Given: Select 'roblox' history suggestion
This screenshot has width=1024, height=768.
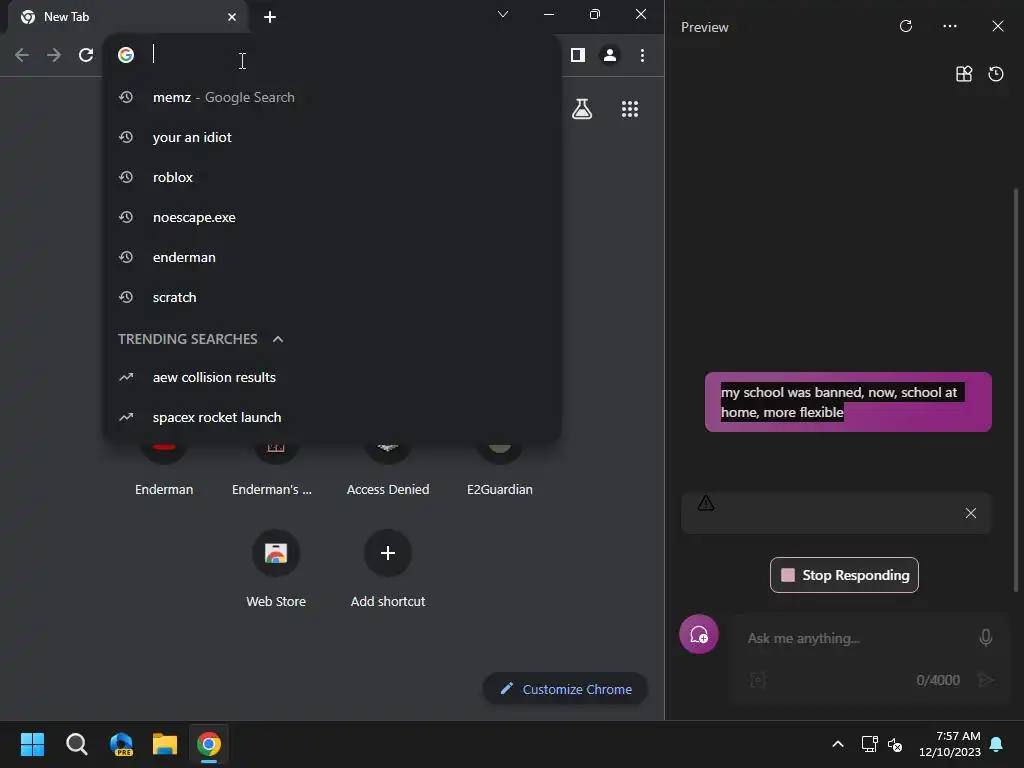Looking at the screenshot, I should pos(332,177).
